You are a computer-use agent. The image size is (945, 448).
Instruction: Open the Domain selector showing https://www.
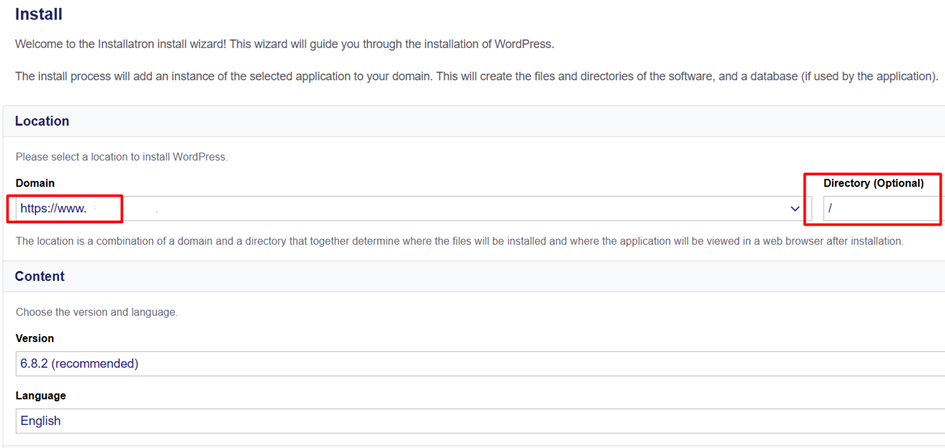(x=400, y=209)
